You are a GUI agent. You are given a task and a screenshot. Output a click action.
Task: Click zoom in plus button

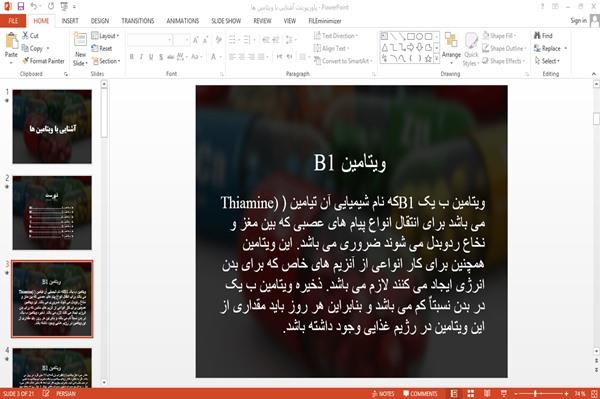point(566,394)
